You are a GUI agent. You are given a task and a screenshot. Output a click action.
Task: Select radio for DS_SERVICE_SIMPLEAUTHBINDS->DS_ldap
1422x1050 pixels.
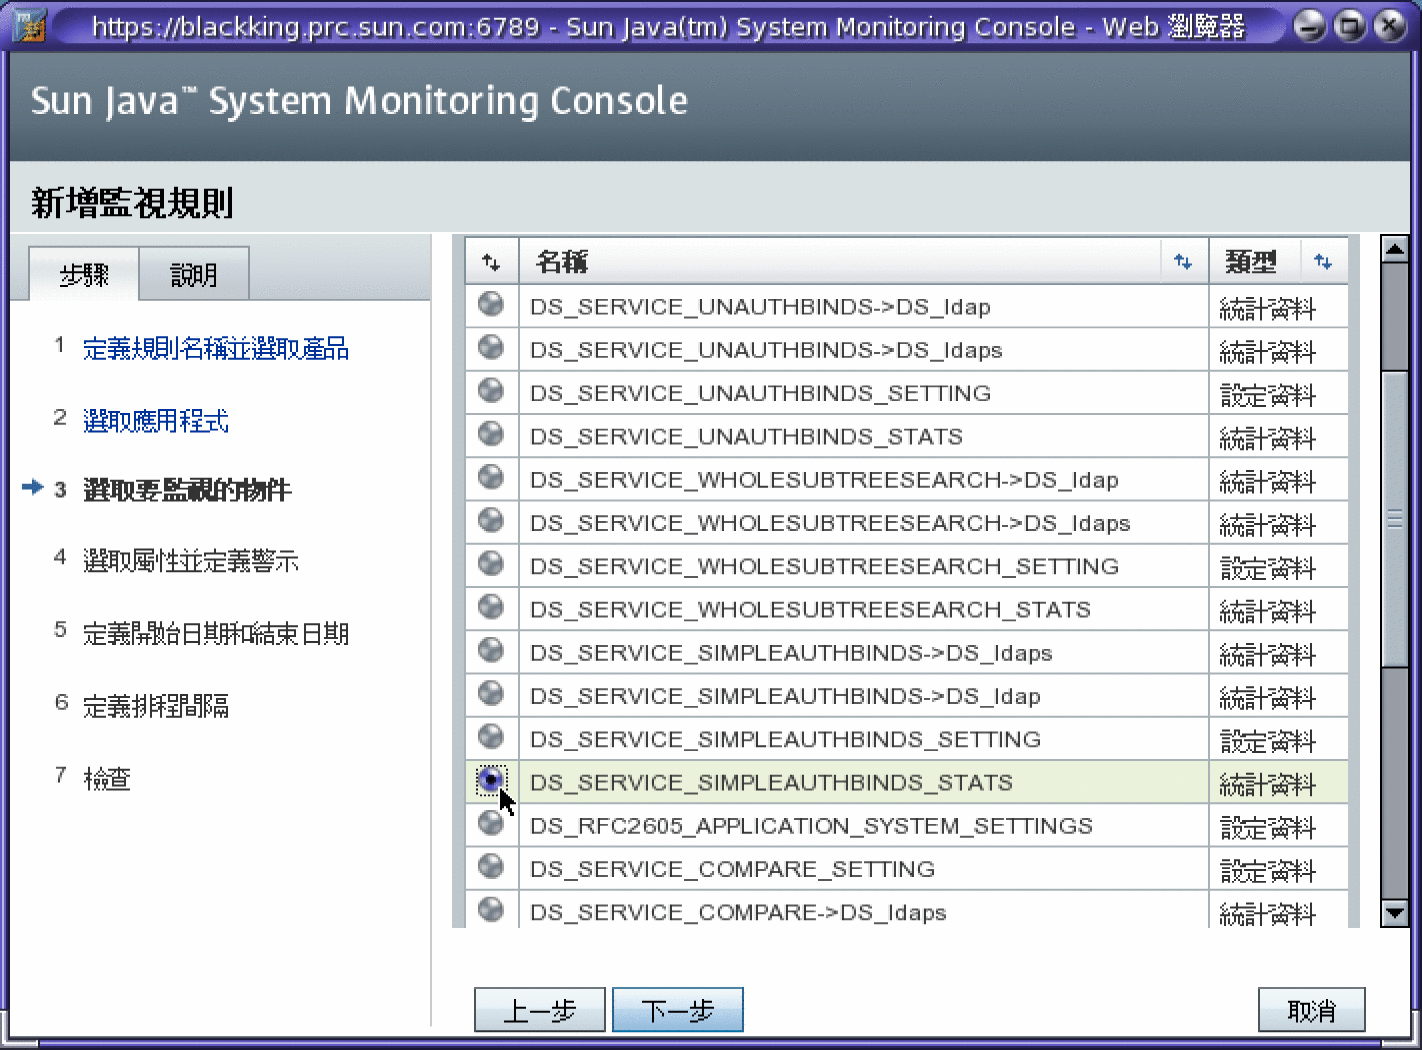coord(491,693)
